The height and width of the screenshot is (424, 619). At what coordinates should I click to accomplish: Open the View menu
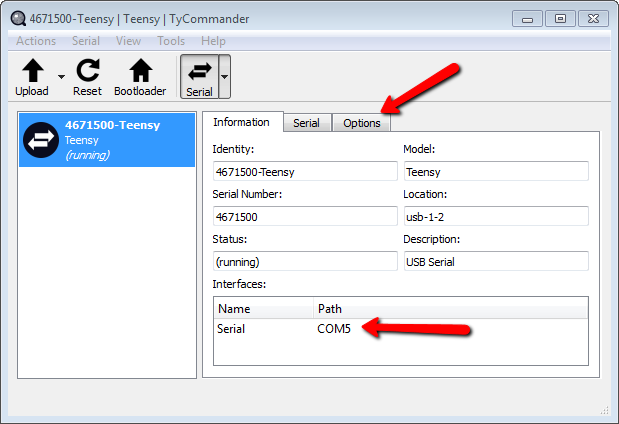tap(128, 41)
